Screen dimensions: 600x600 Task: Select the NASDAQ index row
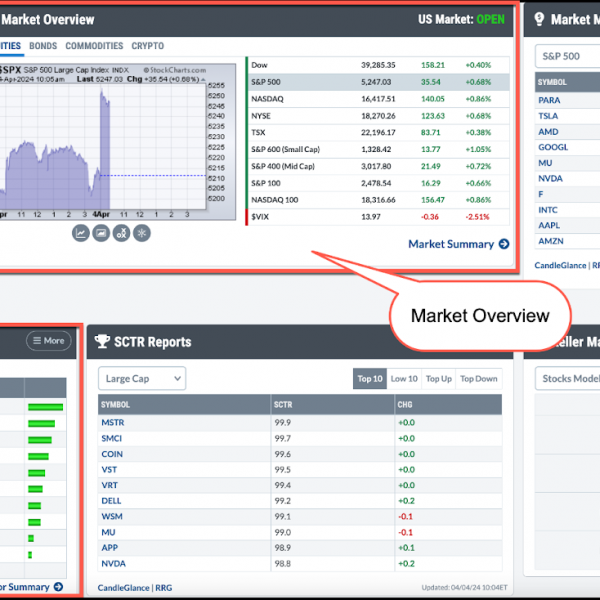(378, 99)
